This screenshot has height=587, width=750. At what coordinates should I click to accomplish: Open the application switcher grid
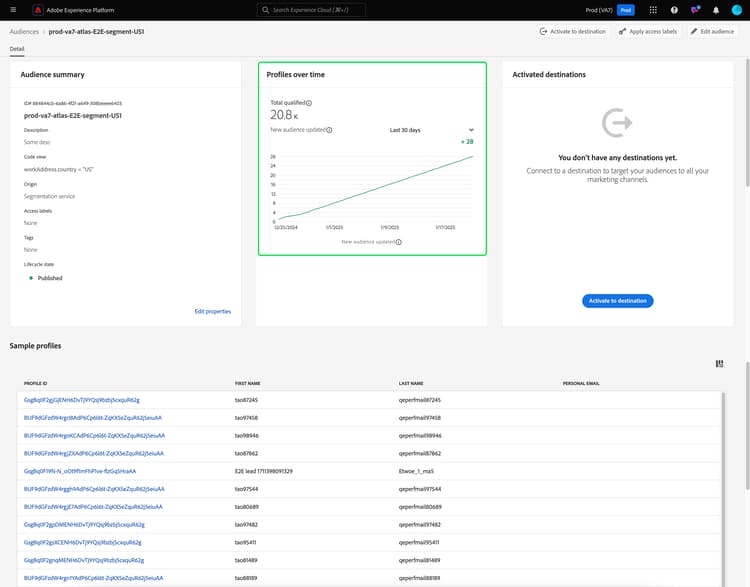653,10
